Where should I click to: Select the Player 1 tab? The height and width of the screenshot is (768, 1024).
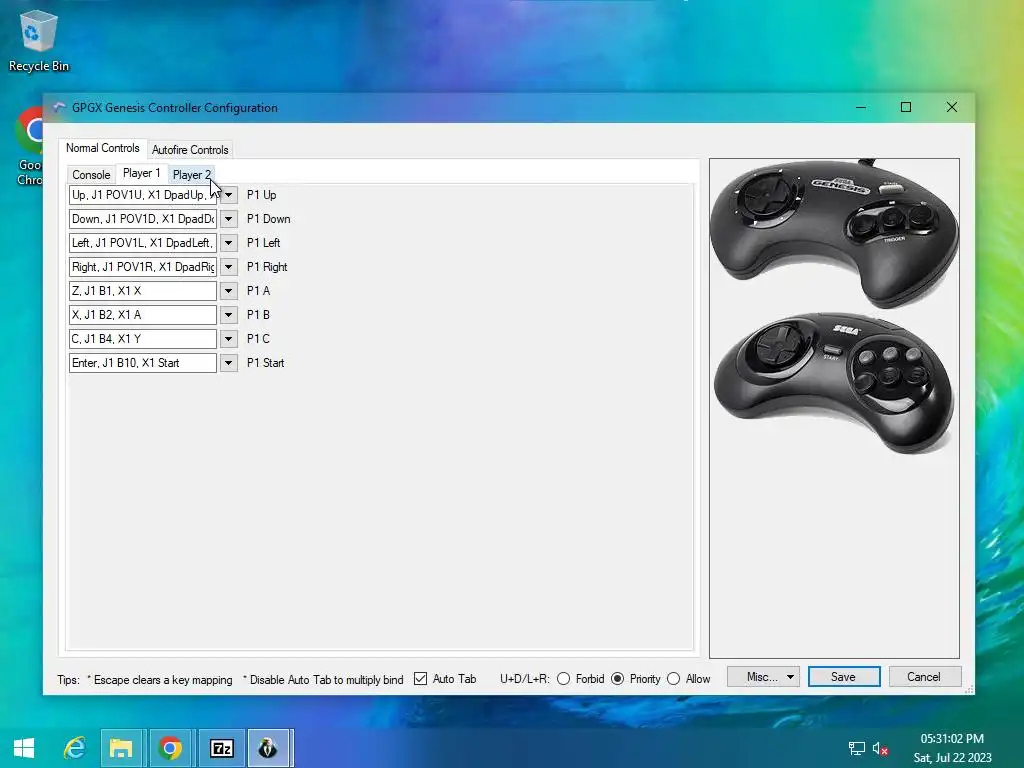[x=142, y=173]
